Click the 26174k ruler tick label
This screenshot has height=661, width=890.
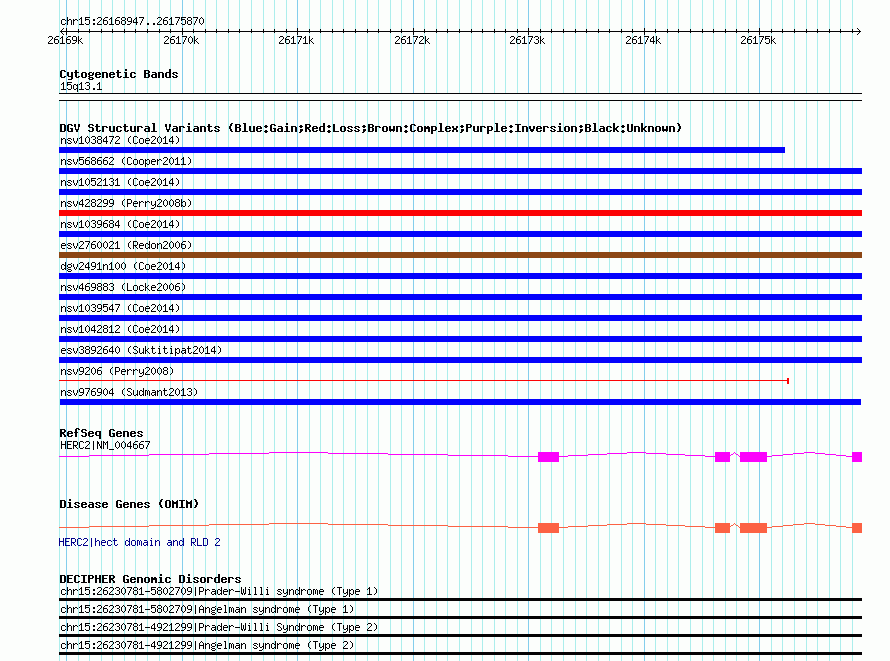(643, 40)
